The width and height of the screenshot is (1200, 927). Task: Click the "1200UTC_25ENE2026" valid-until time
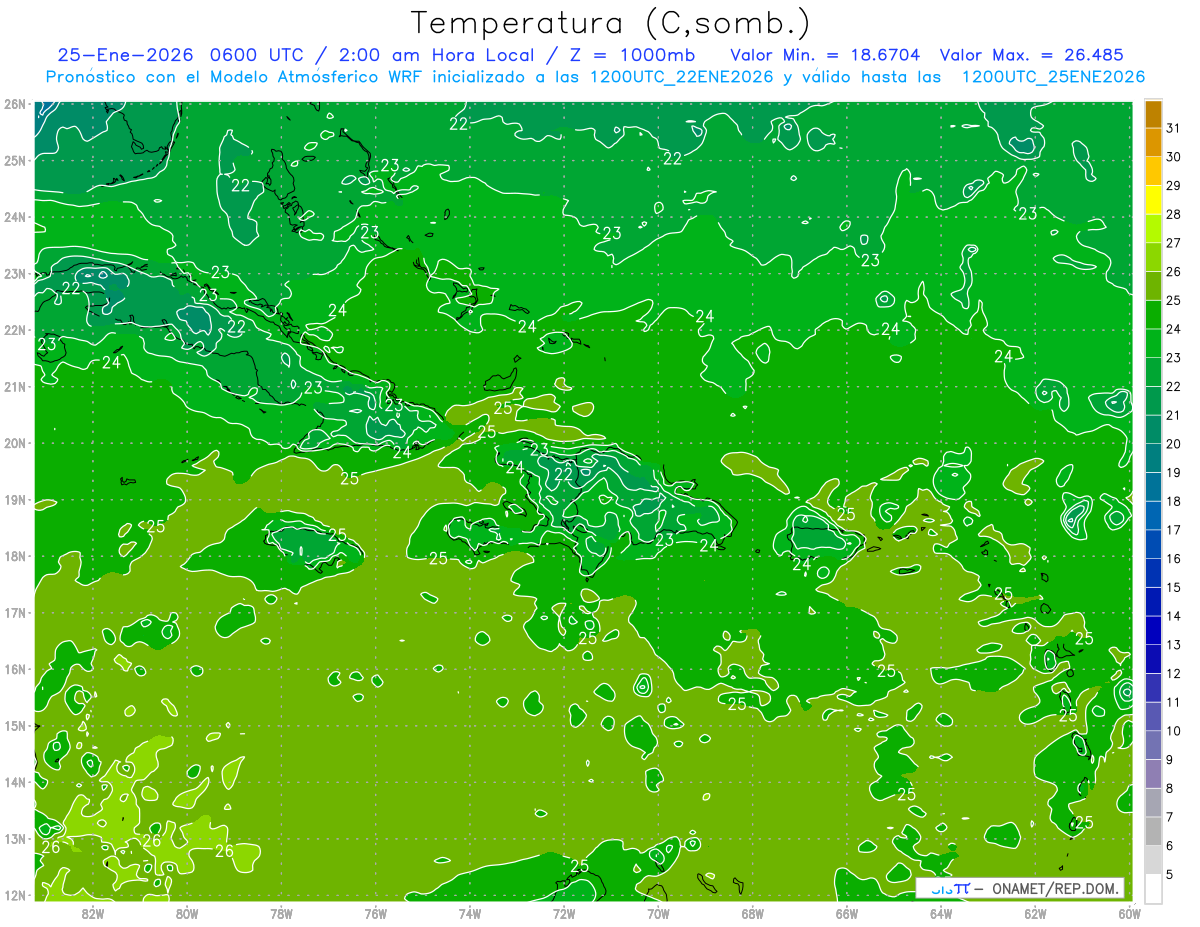click(x=1053, y=77)
